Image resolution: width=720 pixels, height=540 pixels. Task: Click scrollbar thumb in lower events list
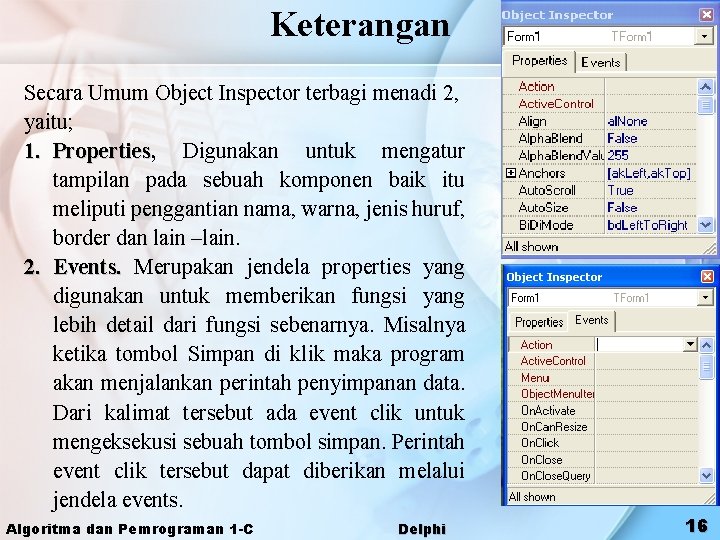(707, 366)
